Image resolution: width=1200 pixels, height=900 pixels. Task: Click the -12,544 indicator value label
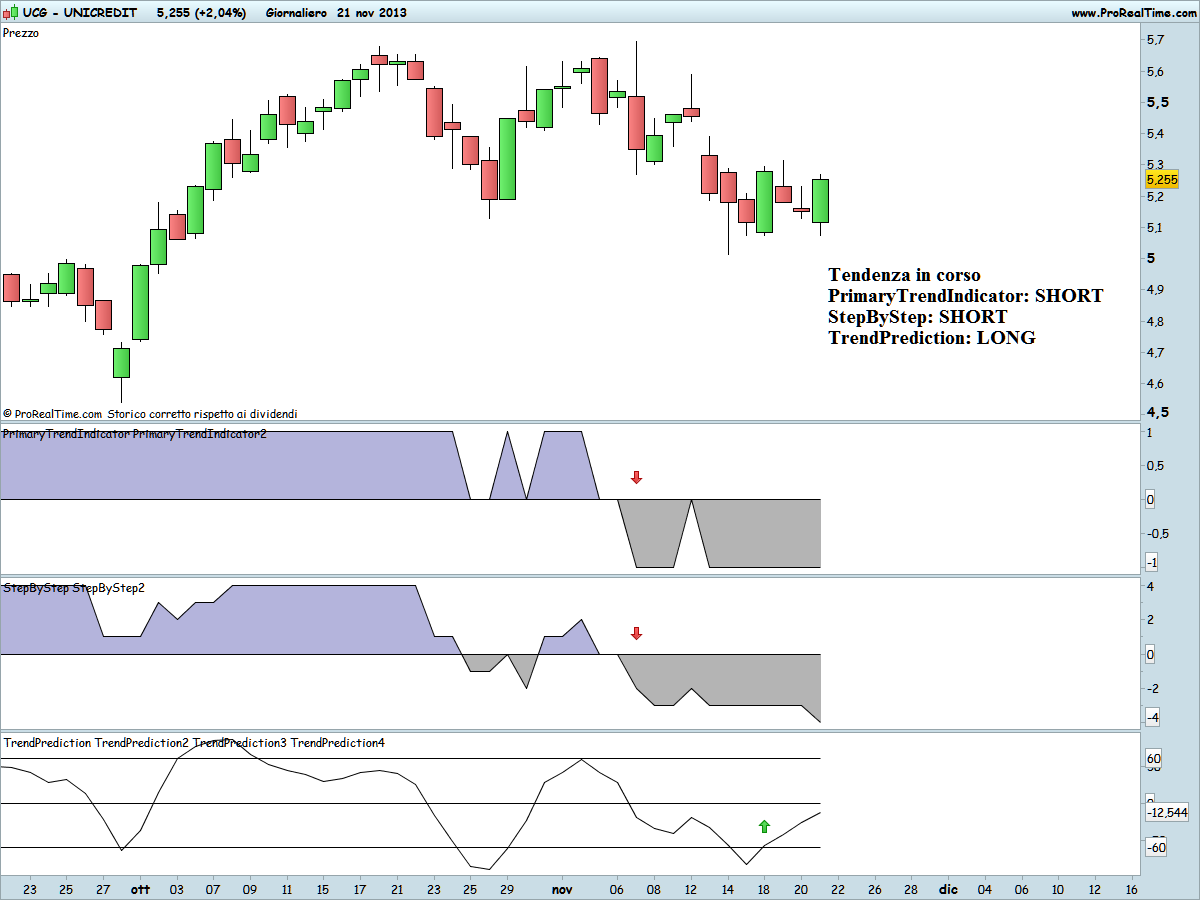click(1168, 812)
